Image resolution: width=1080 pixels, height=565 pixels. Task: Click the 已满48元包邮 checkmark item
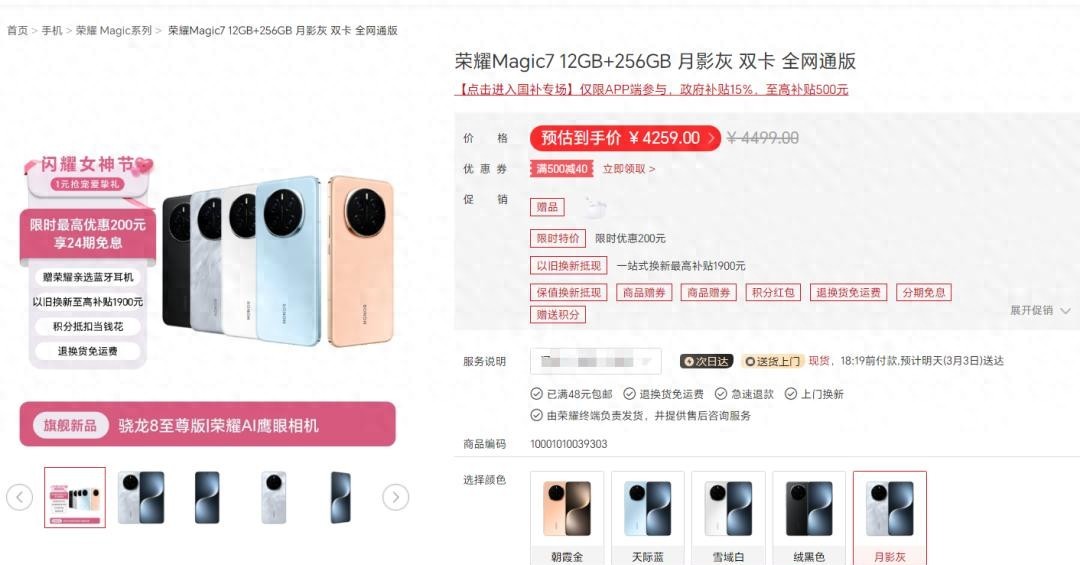pos(571,394)
